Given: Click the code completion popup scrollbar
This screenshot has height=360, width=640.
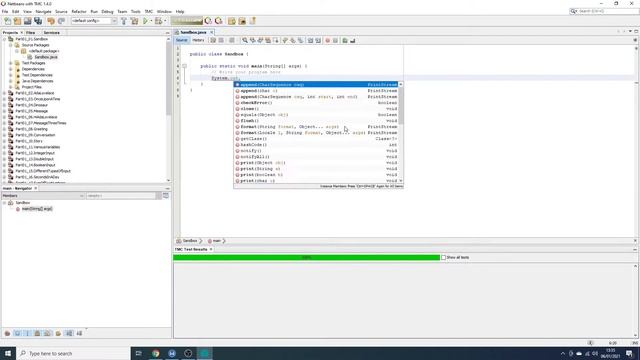Looking at the screenshot, I should coord(401,133).
